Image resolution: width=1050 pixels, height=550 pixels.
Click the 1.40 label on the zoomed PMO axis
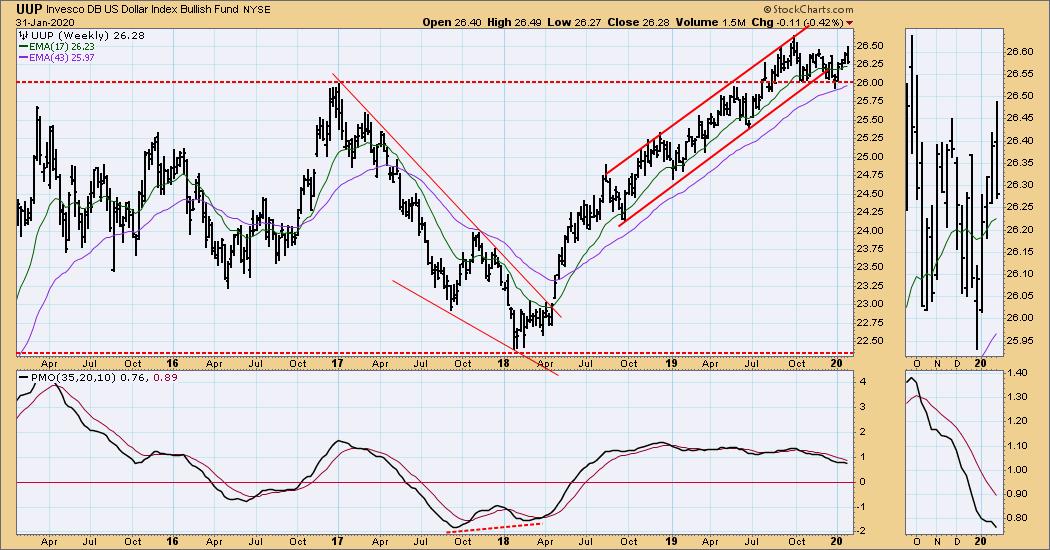[1018, 372]
